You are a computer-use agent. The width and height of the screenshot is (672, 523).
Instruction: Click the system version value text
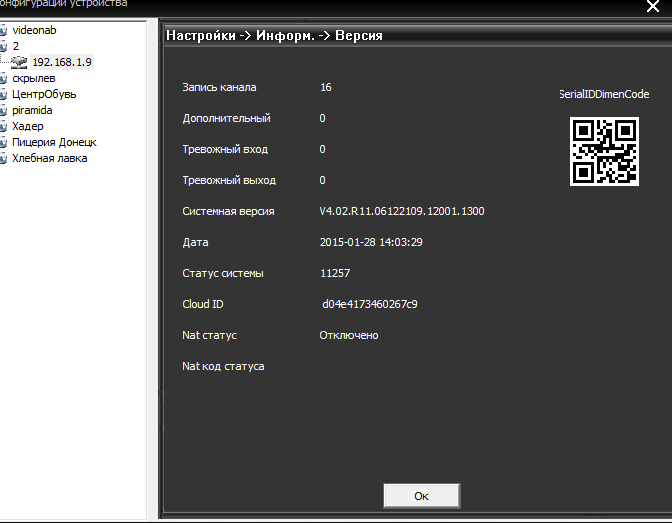point(402,211)
